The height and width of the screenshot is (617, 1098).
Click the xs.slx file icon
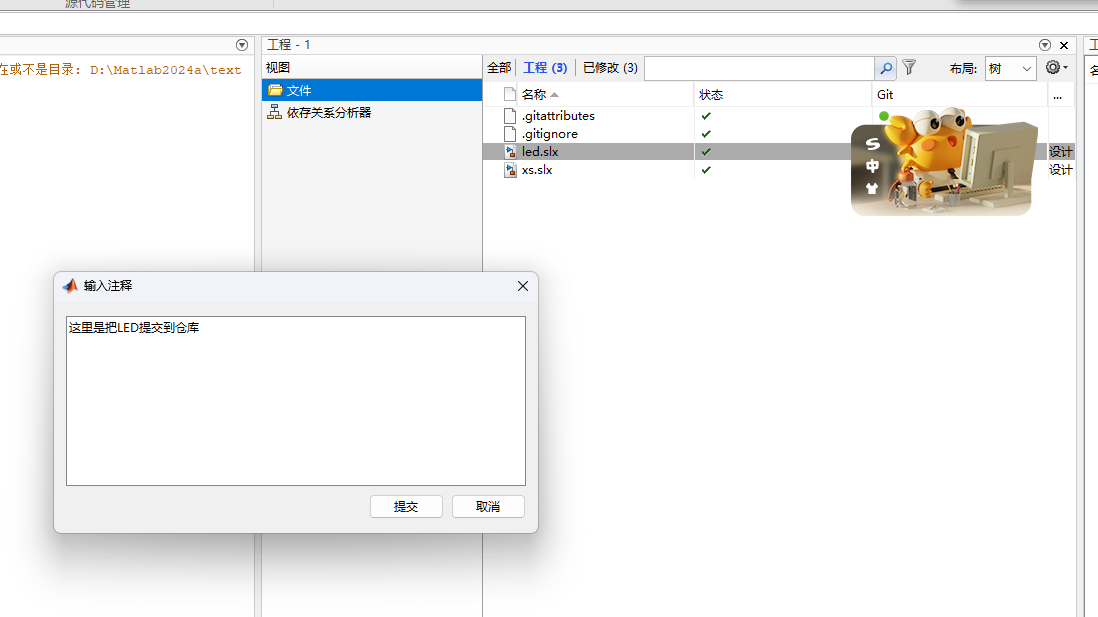[509, 170]
